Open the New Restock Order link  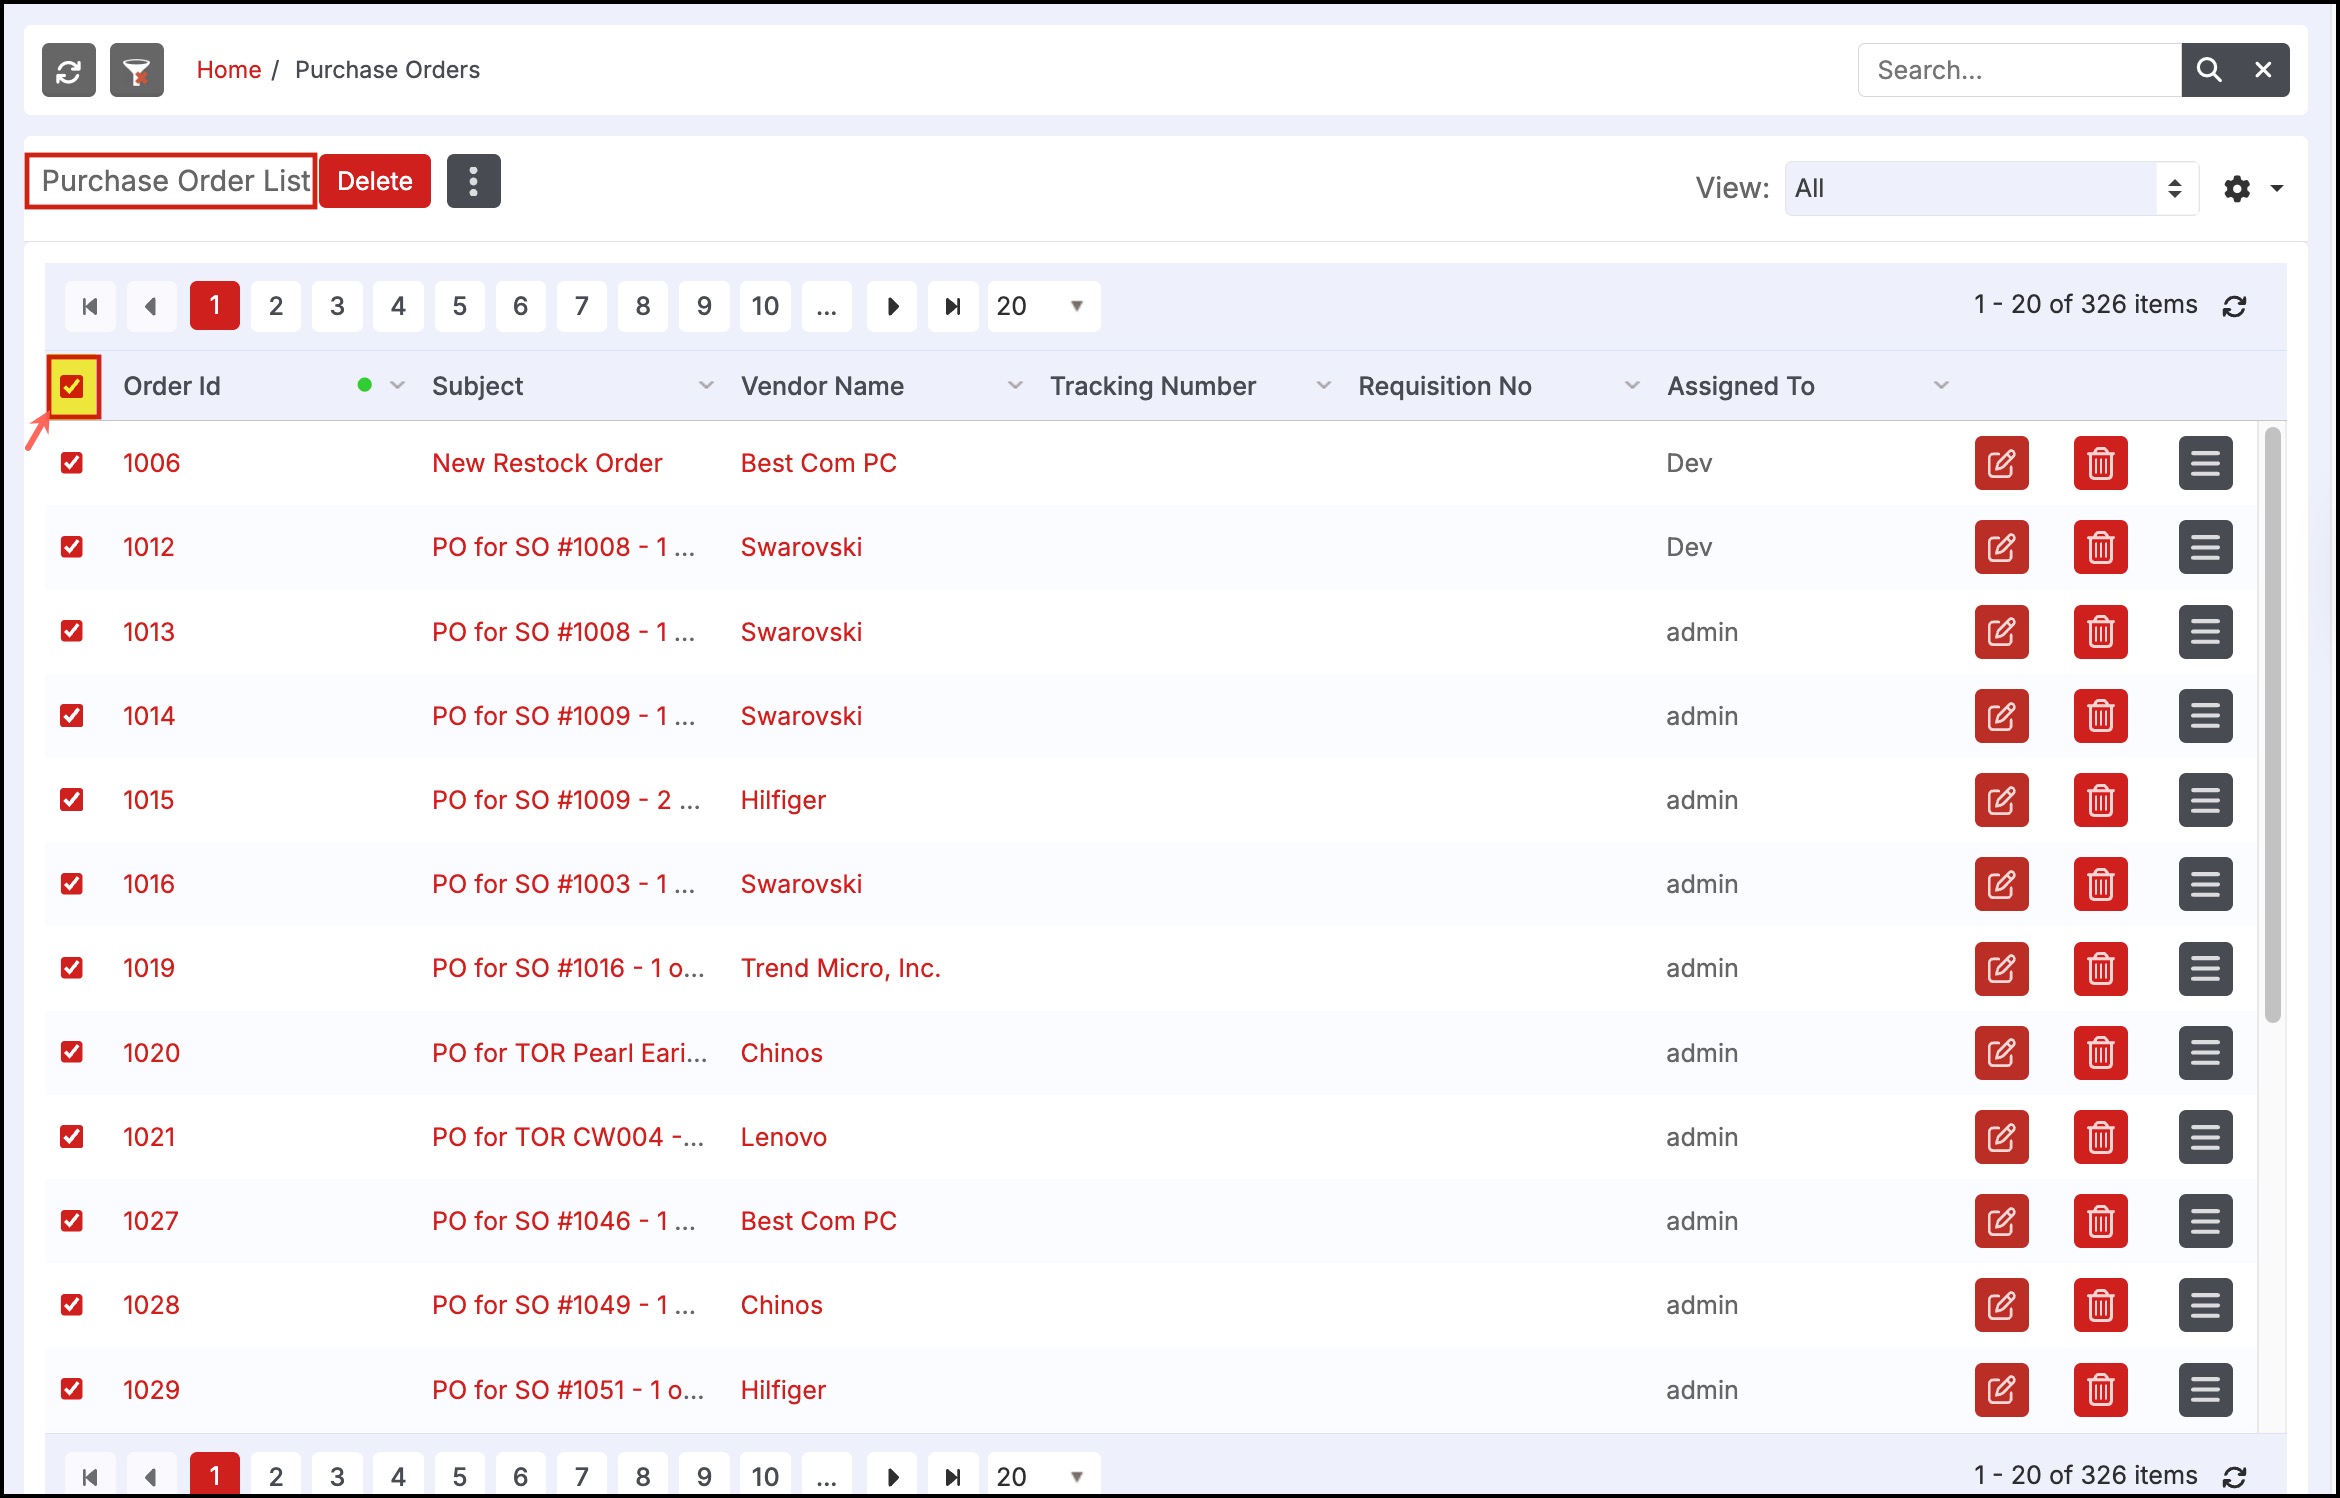pos(547,463)
